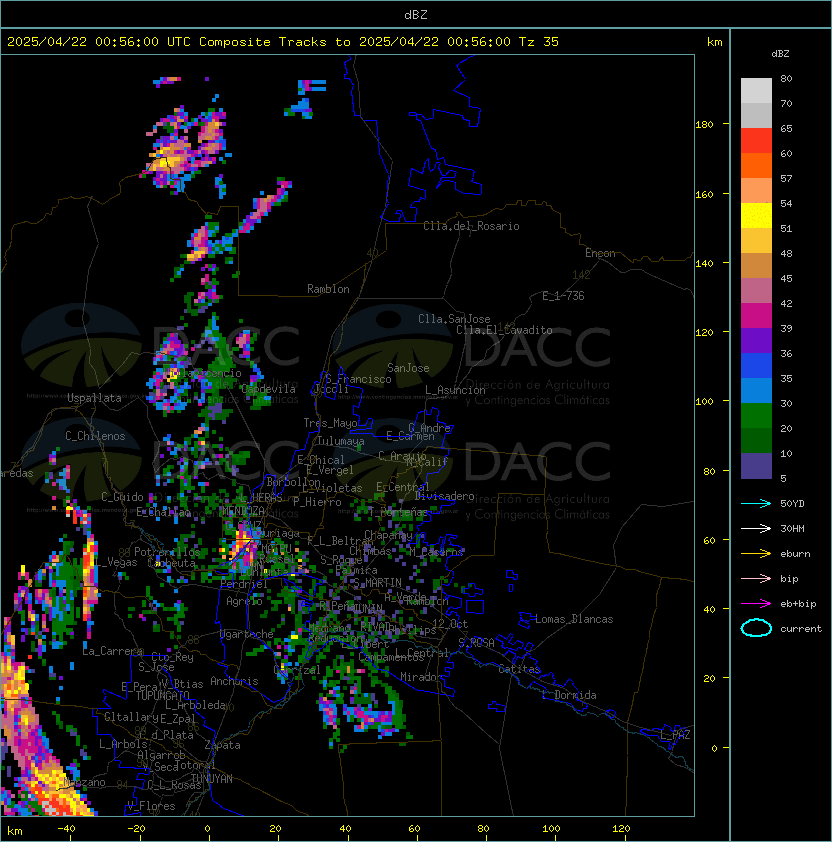832x842 pixels.
Task: Click the '50YD' legend label
Action: 792,504
